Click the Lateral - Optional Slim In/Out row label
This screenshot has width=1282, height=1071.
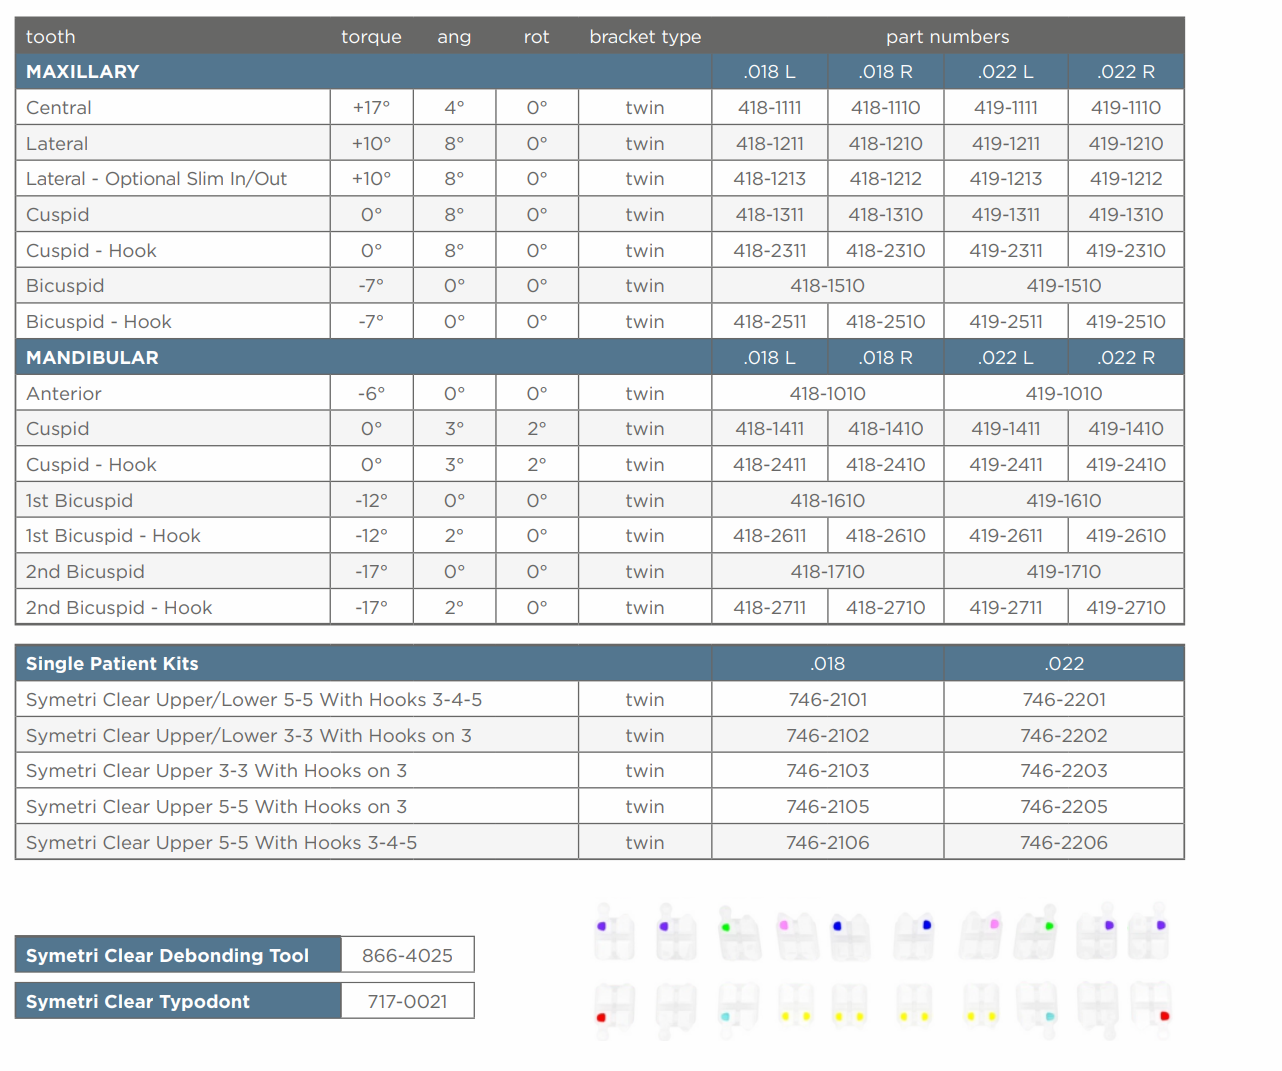(x=156, y=179)
